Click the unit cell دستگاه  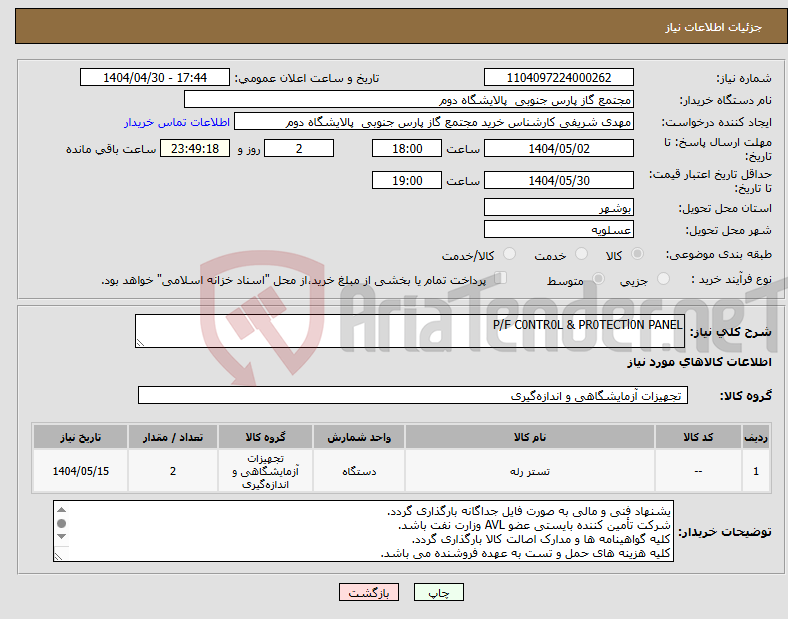(x=359, y=471)
